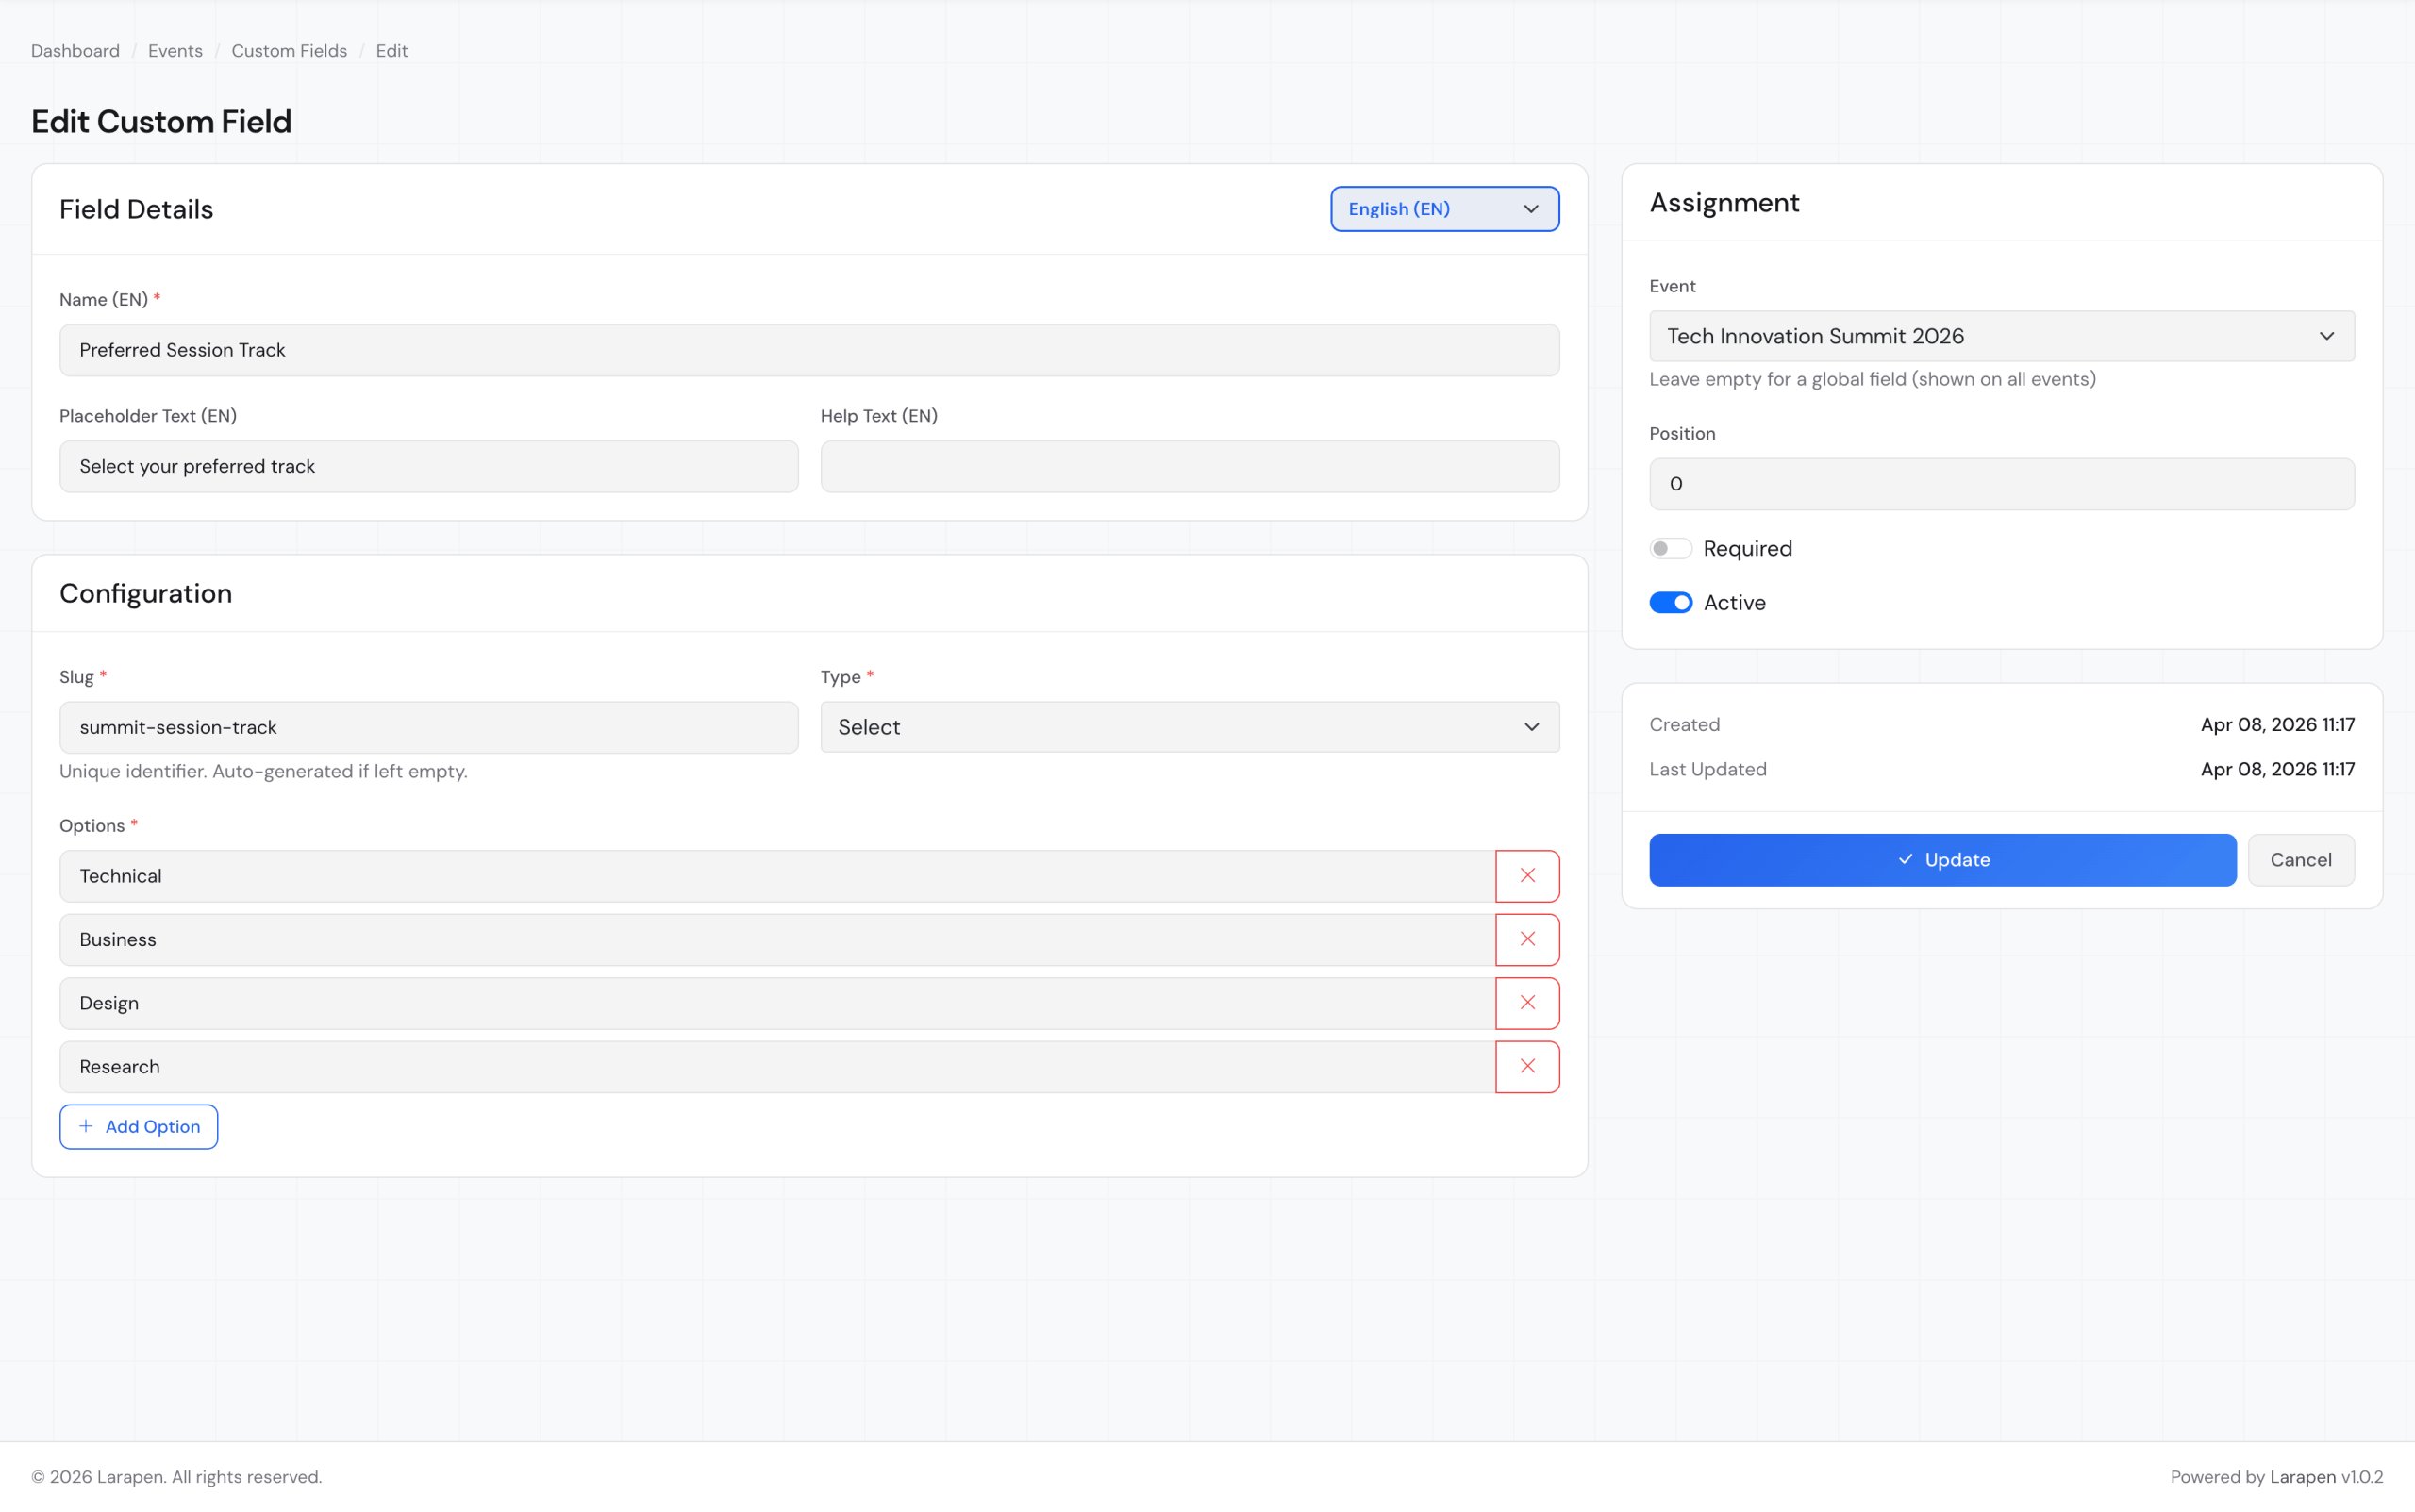Remove the Design option with X icon
Viewport: 2415px width, 1512px height.
[x=1527, y=1003]
